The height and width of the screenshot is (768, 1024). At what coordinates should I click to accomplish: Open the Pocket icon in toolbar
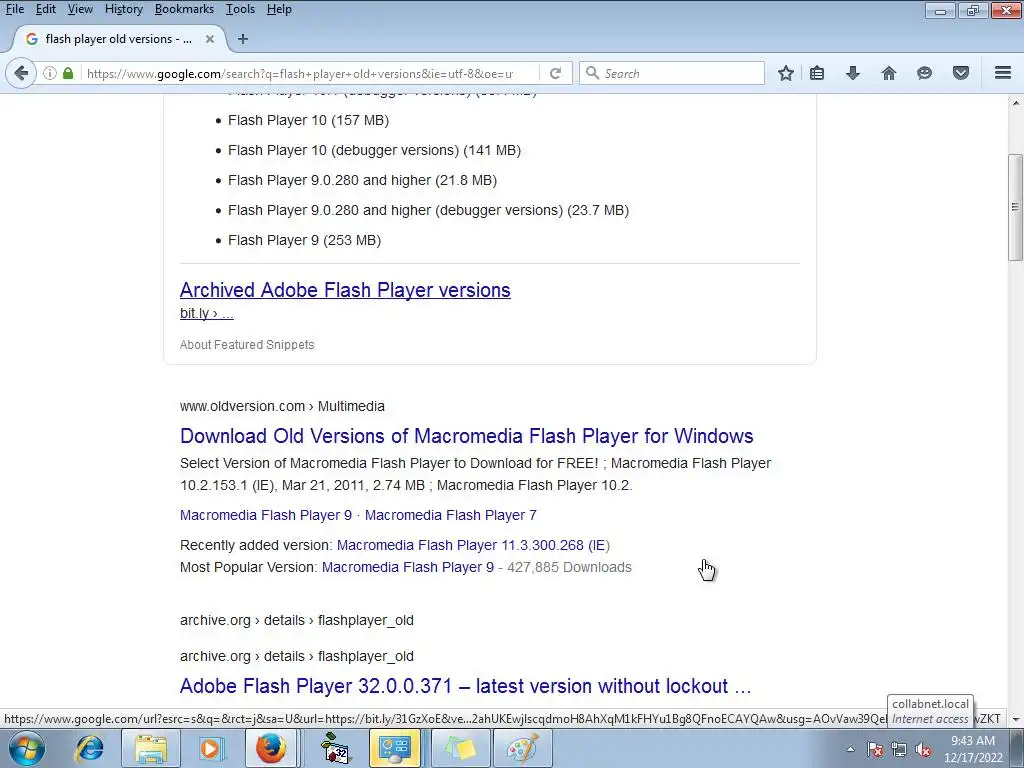[x=961, y=73]
